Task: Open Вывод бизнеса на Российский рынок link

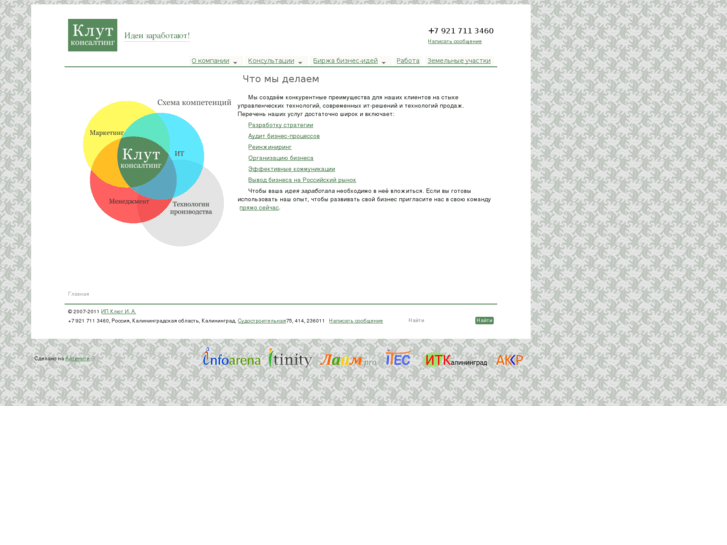Action: (x=302, y=180)
